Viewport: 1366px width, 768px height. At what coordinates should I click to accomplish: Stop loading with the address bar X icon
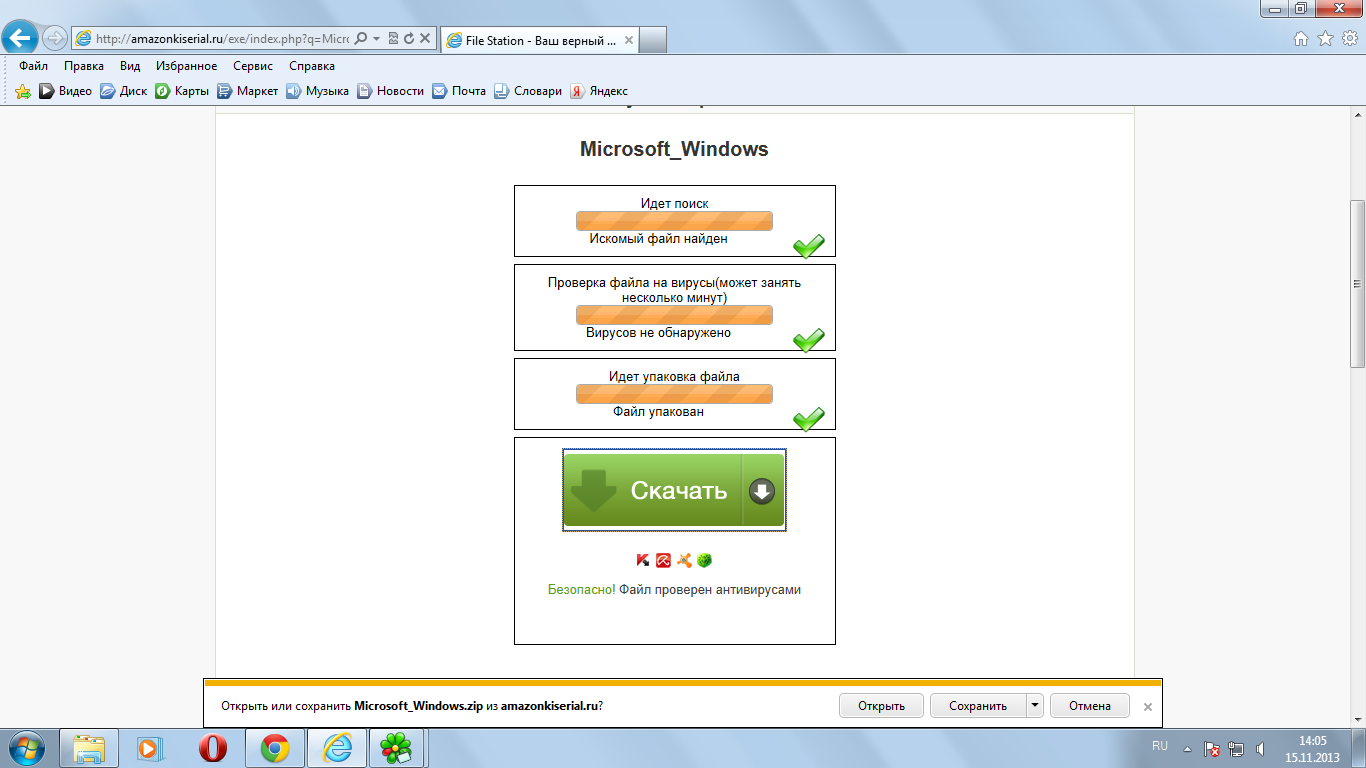(x=425, y=39)
